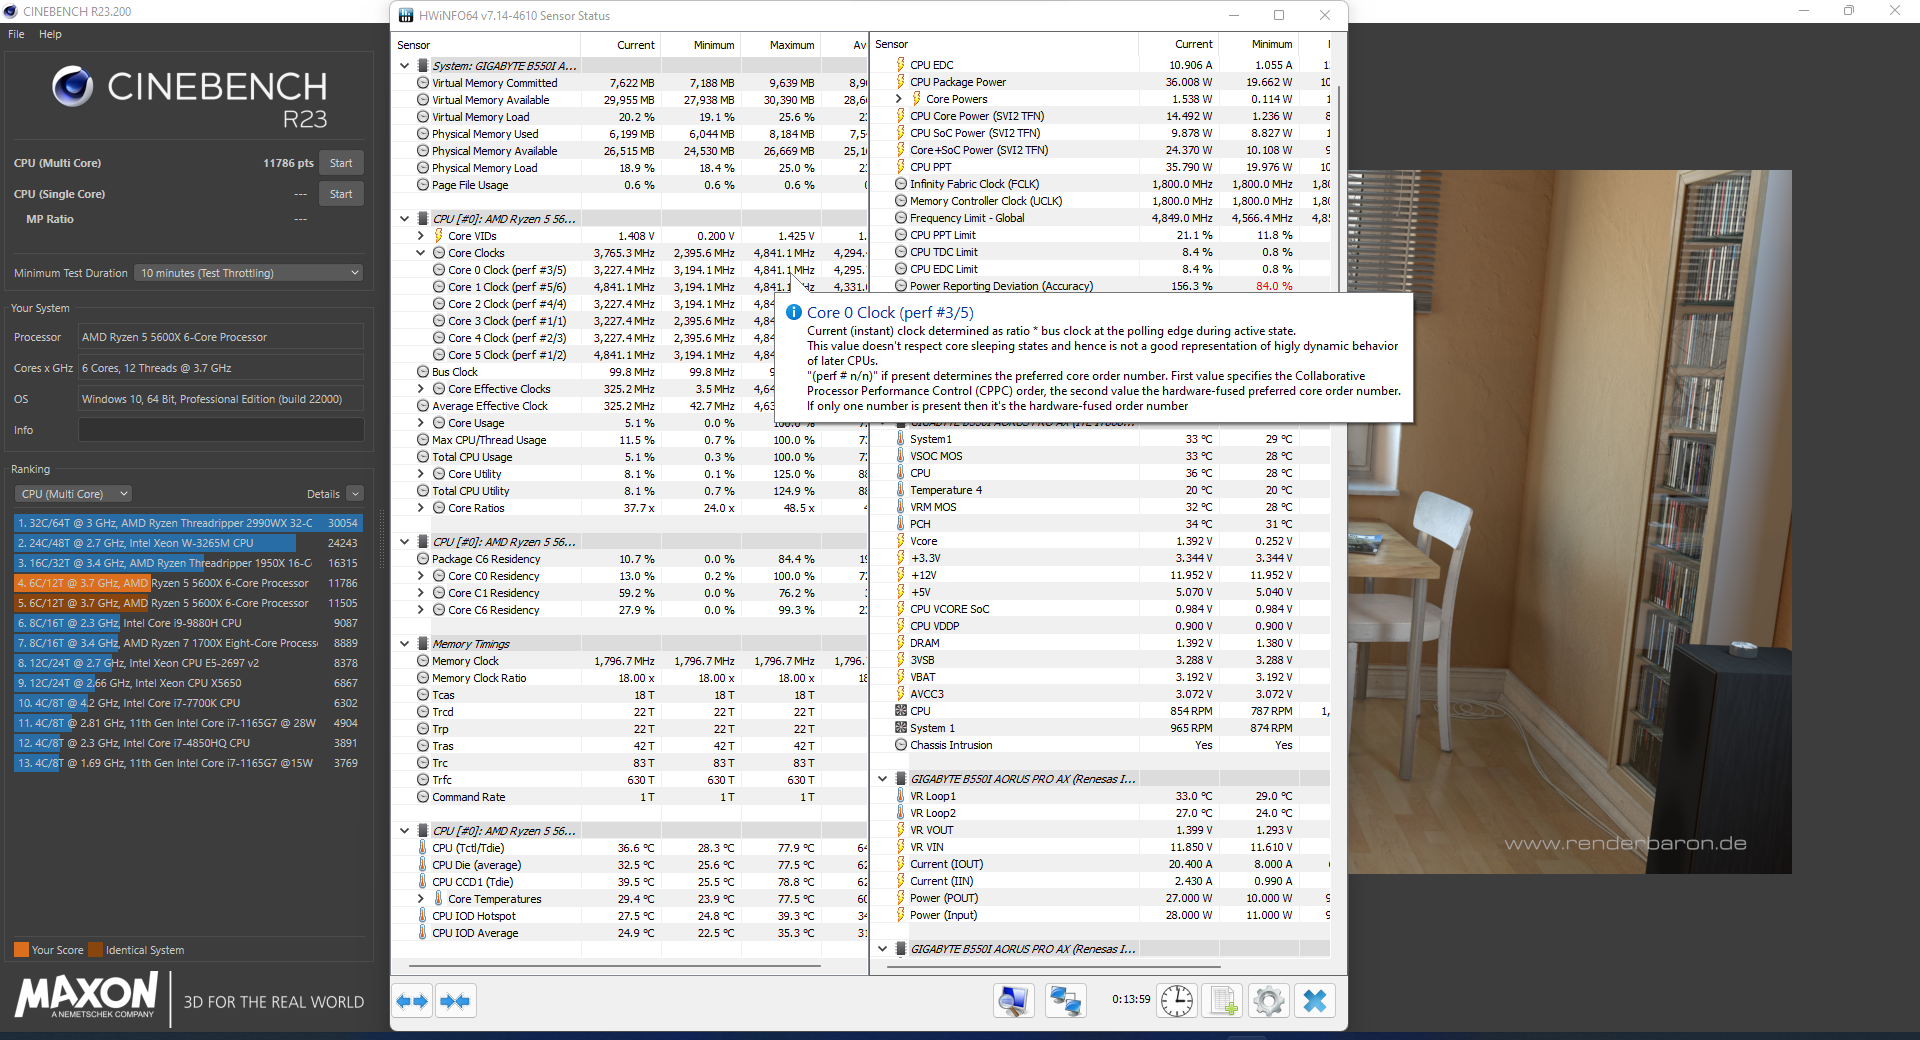The width and height of the screenshot is (1920, 1040).
Task: Click the chip icon of Memory Timings section
Action: point(423,644)
